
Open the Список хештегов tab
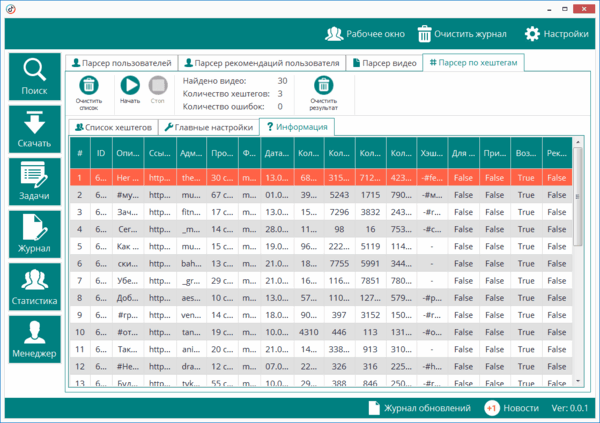coord(113,128)
